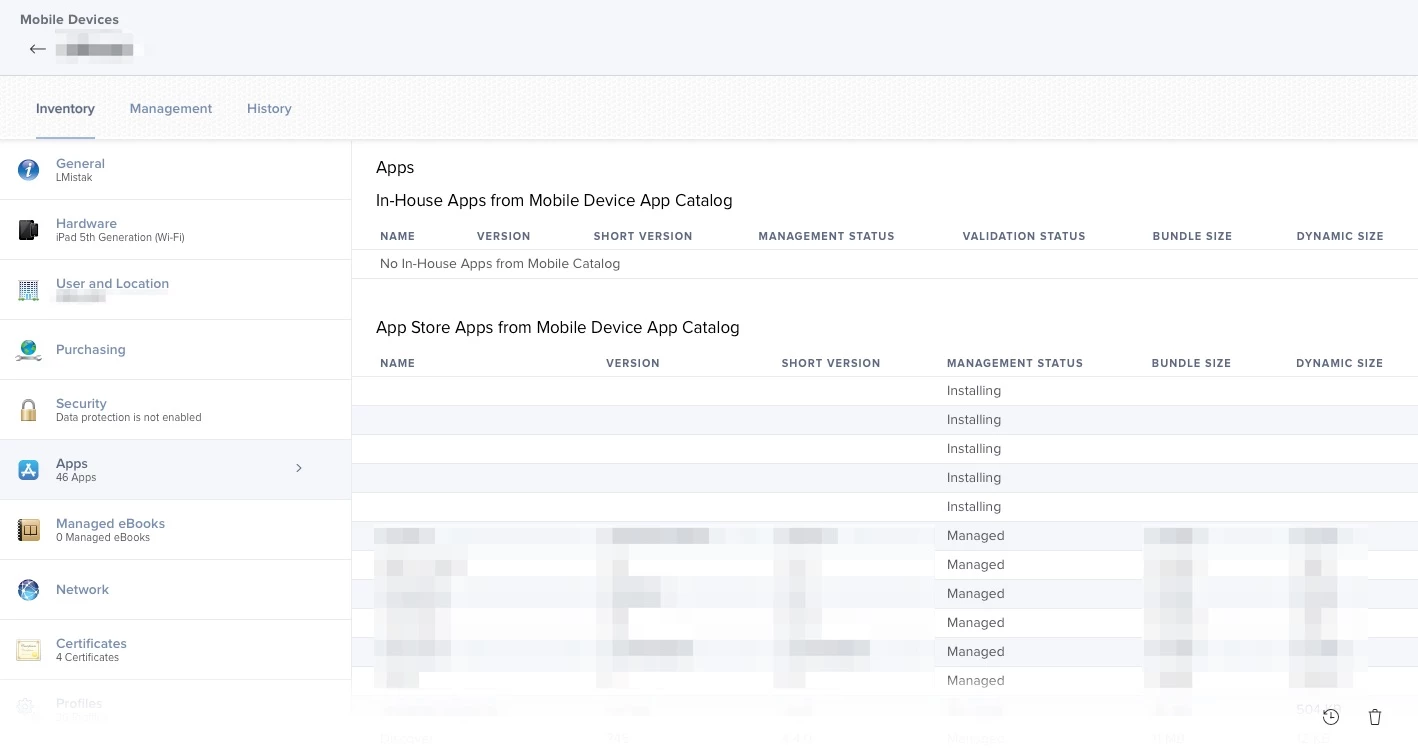Open the history clock icon
1418x752 pixels.
coord(1331,717)
